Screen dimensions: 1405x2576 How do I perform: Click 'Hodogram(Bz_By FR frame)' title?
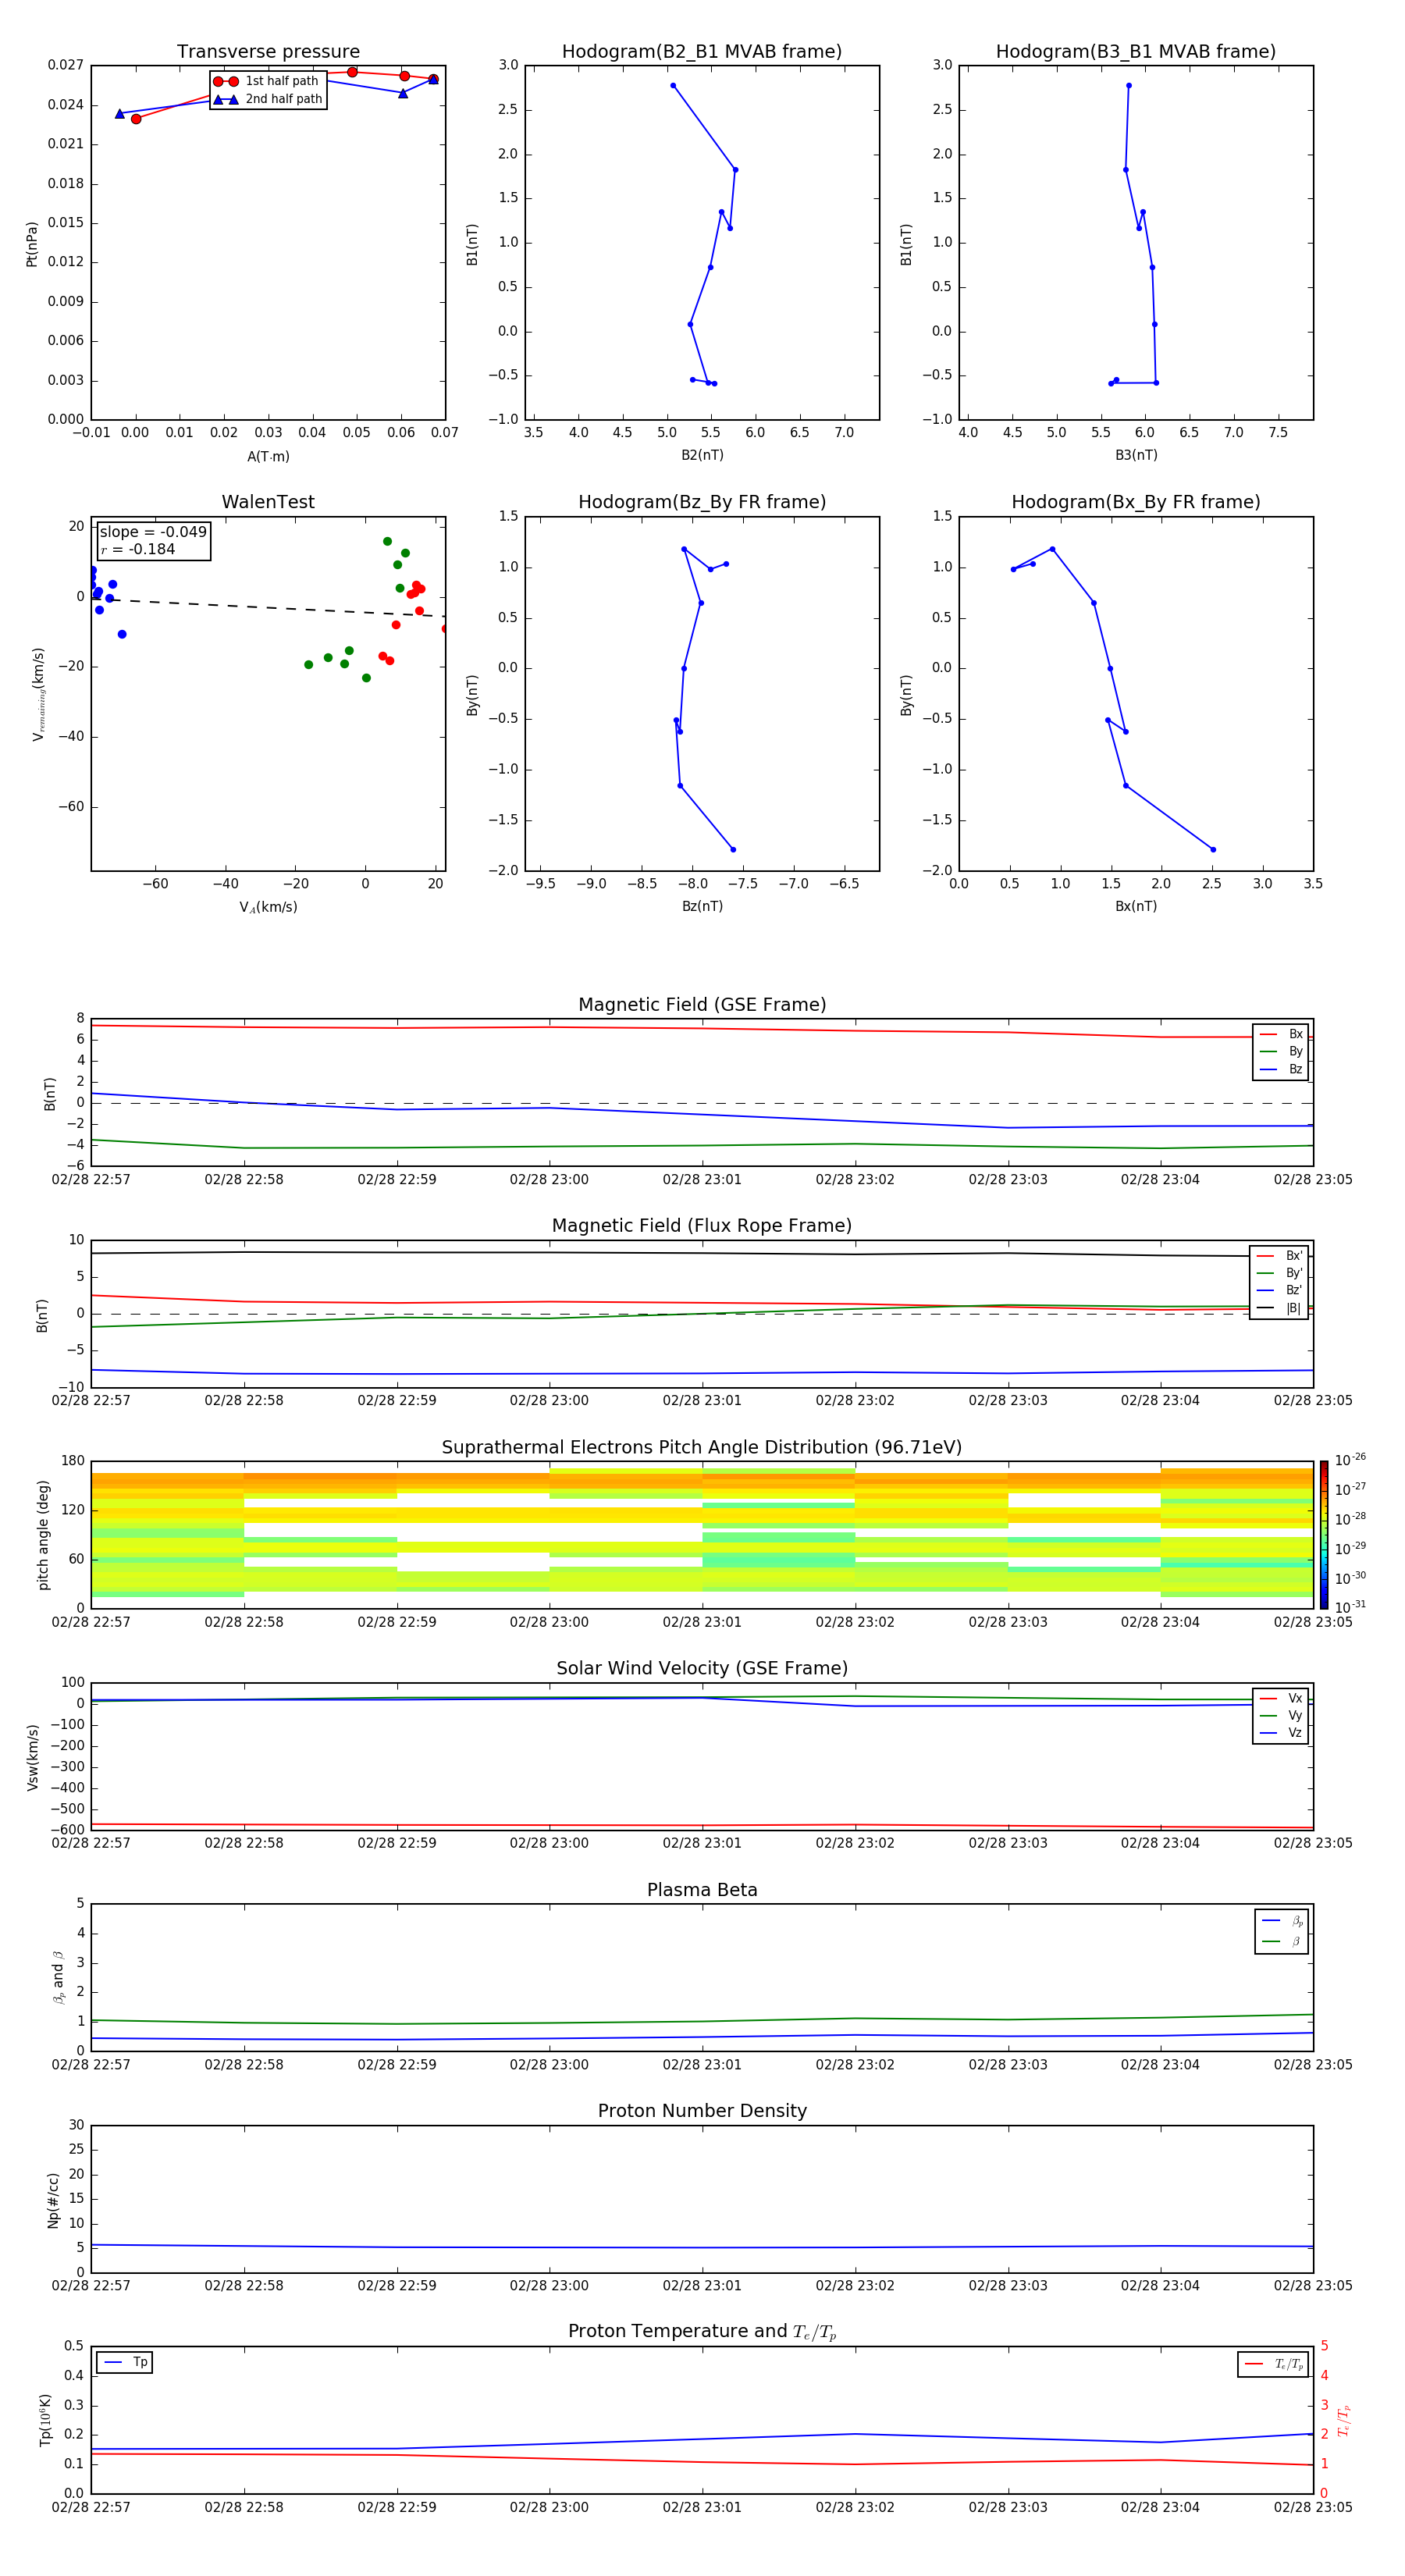[x=702, y=502]
